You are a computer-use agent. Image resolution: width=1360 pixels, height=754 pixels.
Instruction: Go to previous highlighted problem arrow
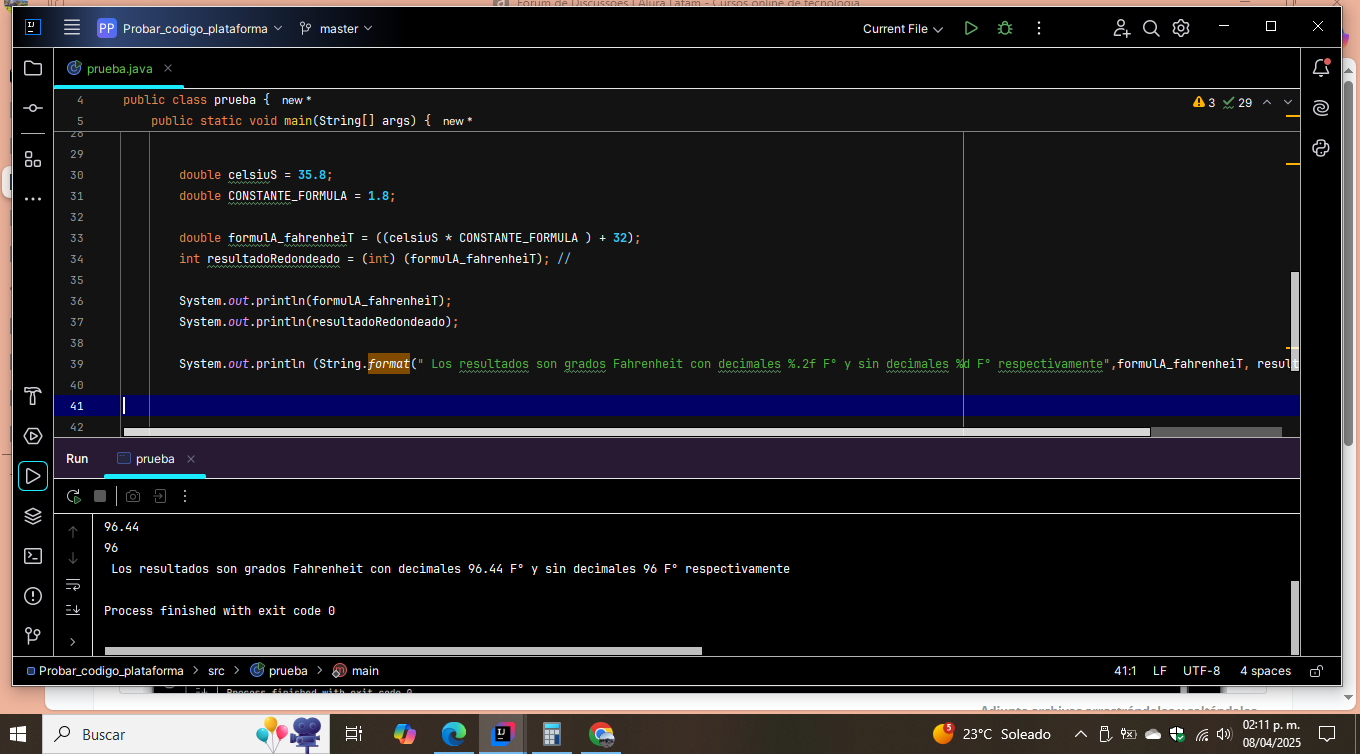coord(1267,102)
